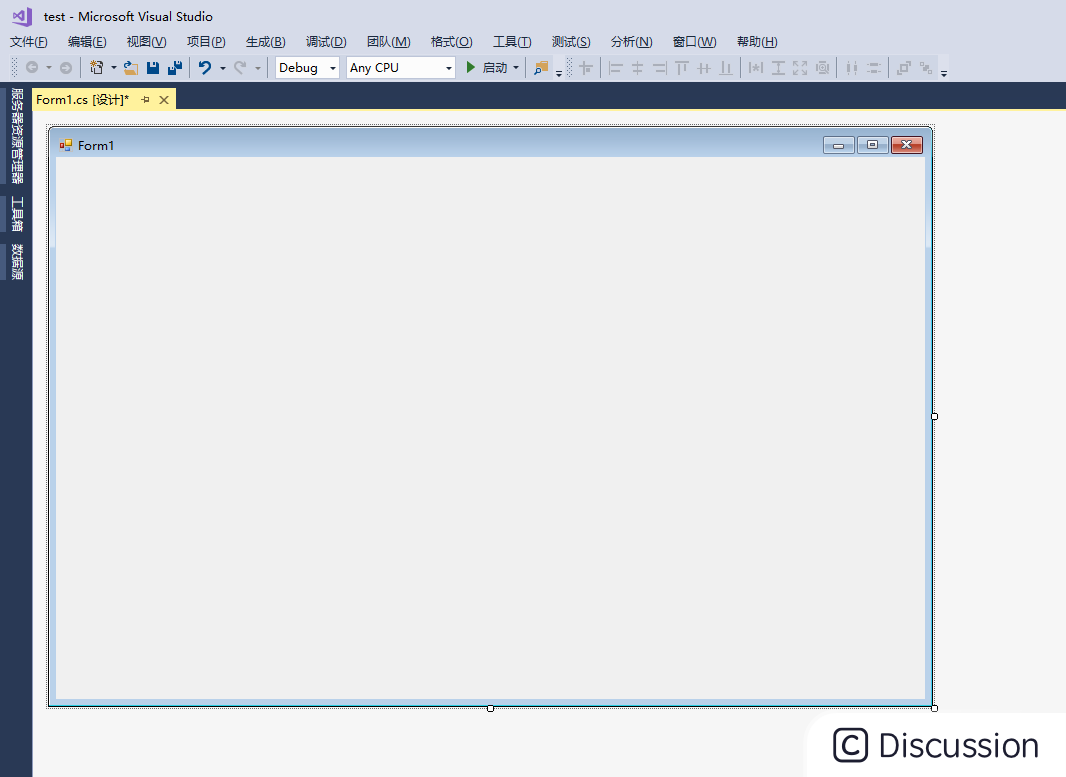Click the Bring to Front icon
Image resolution: width=1066 pixels, height=777 pixels.
[904, 68]
